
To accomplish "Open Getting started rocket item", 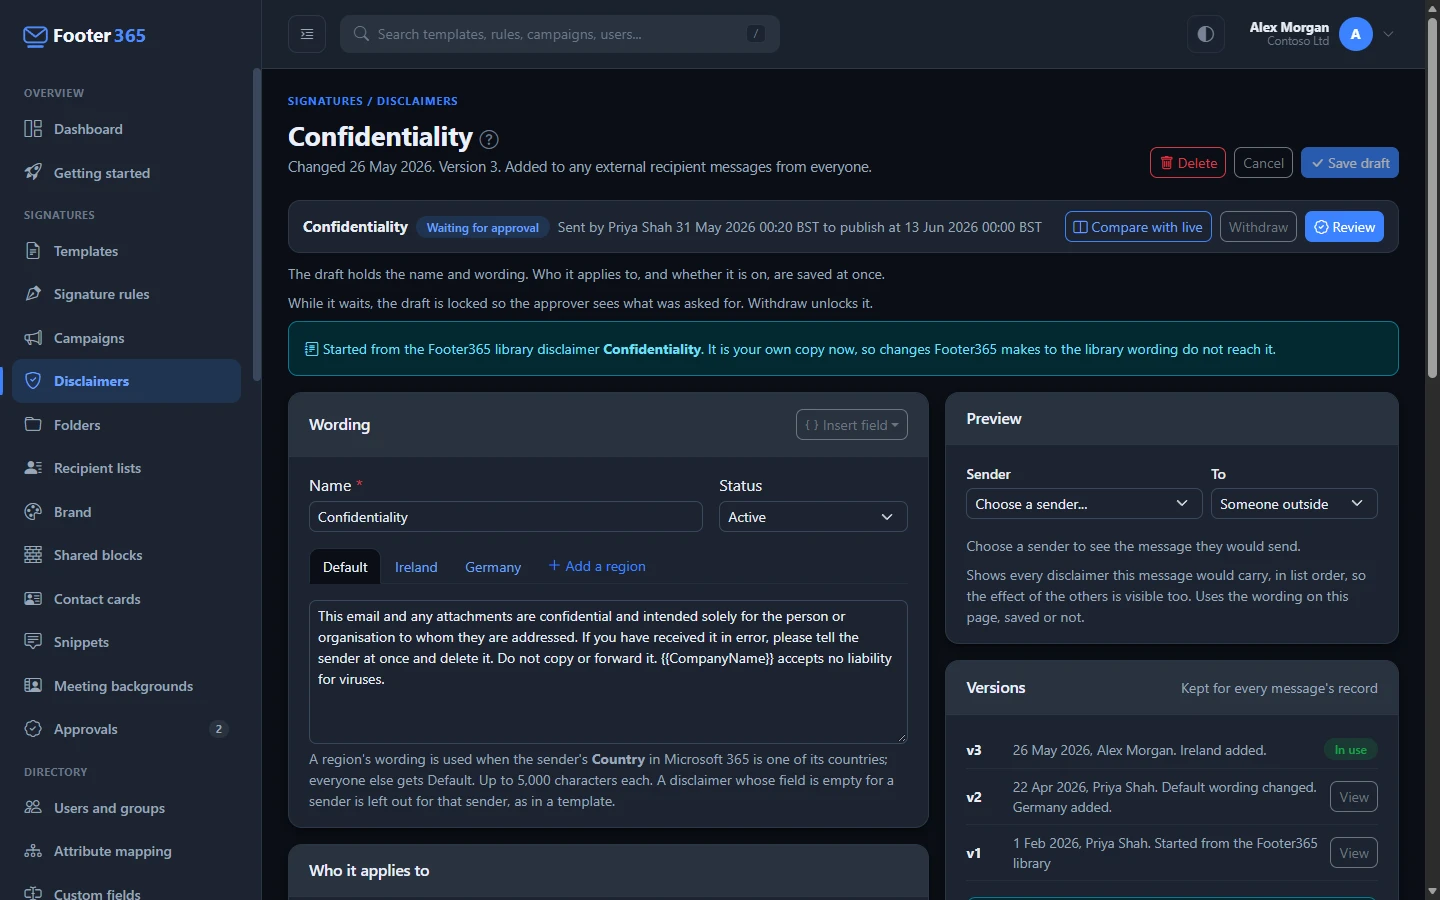I will click(x=126, y=173).
